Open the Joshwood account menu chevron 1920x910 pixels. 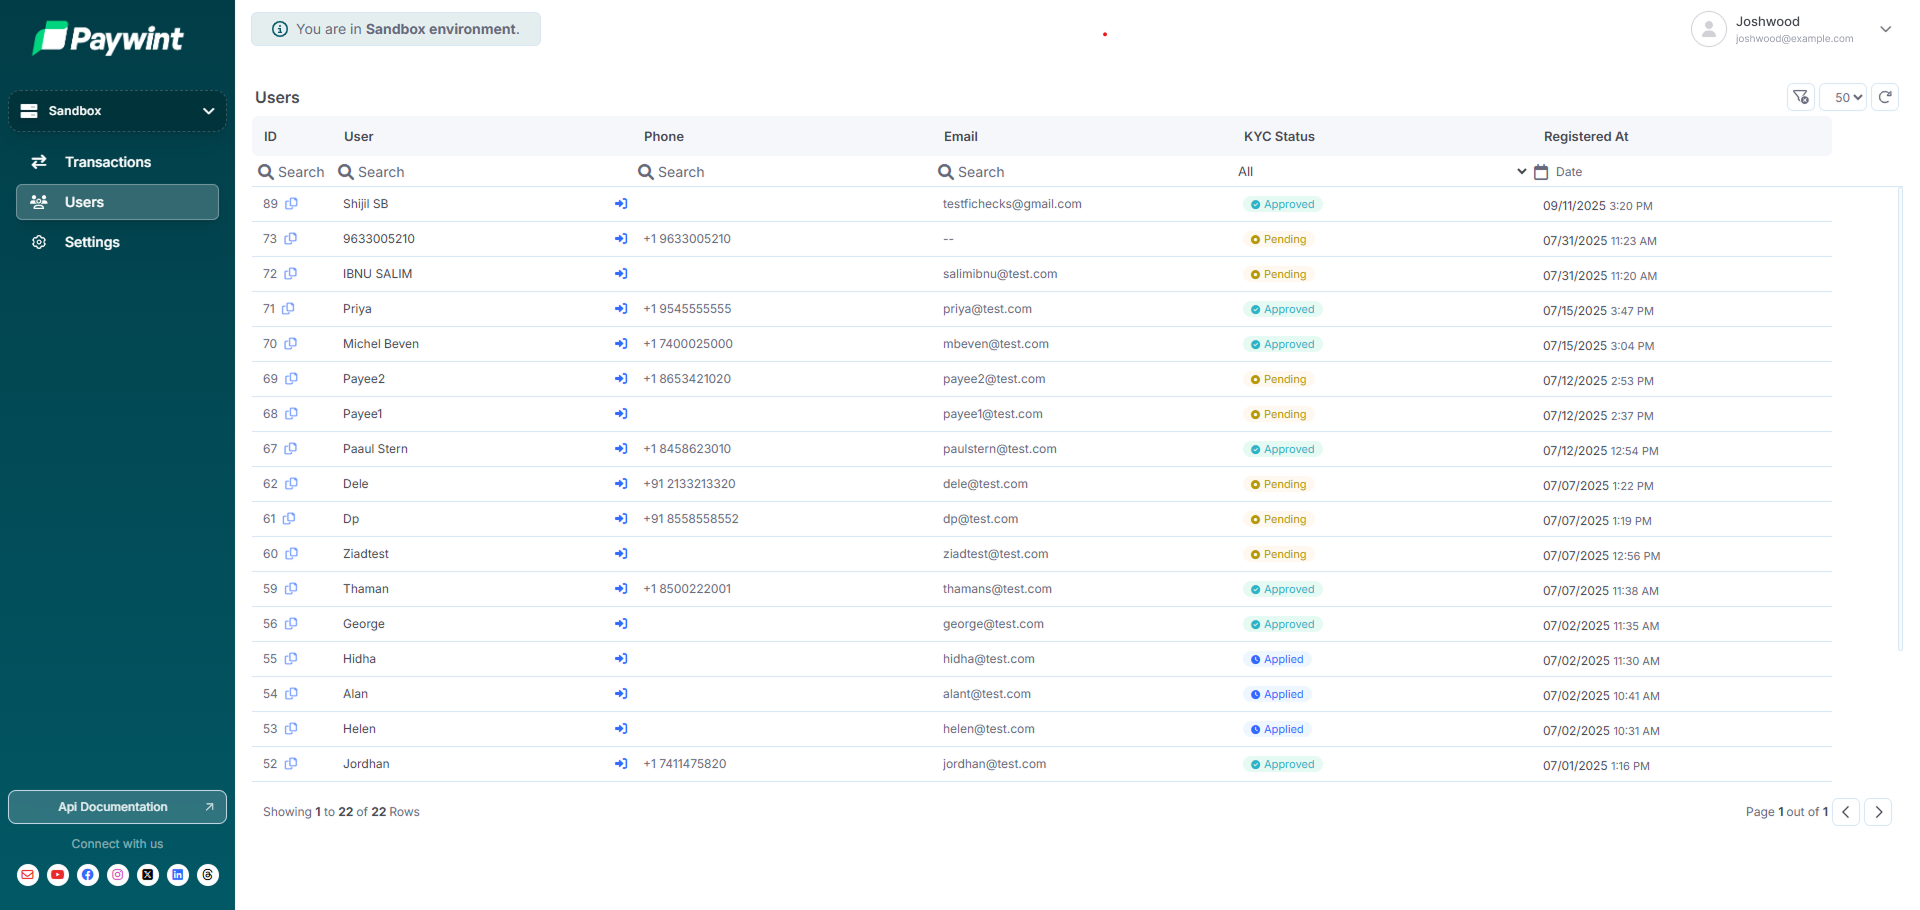point(1886,29)
